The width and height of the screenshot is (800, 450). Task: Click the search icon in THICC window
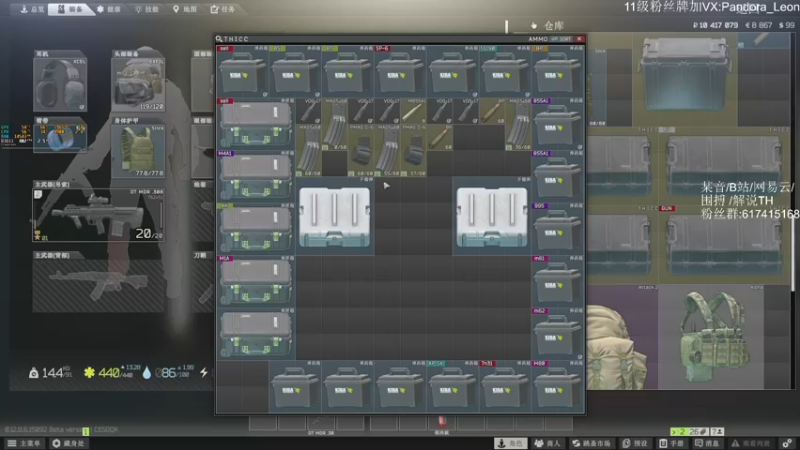(219, 39)
